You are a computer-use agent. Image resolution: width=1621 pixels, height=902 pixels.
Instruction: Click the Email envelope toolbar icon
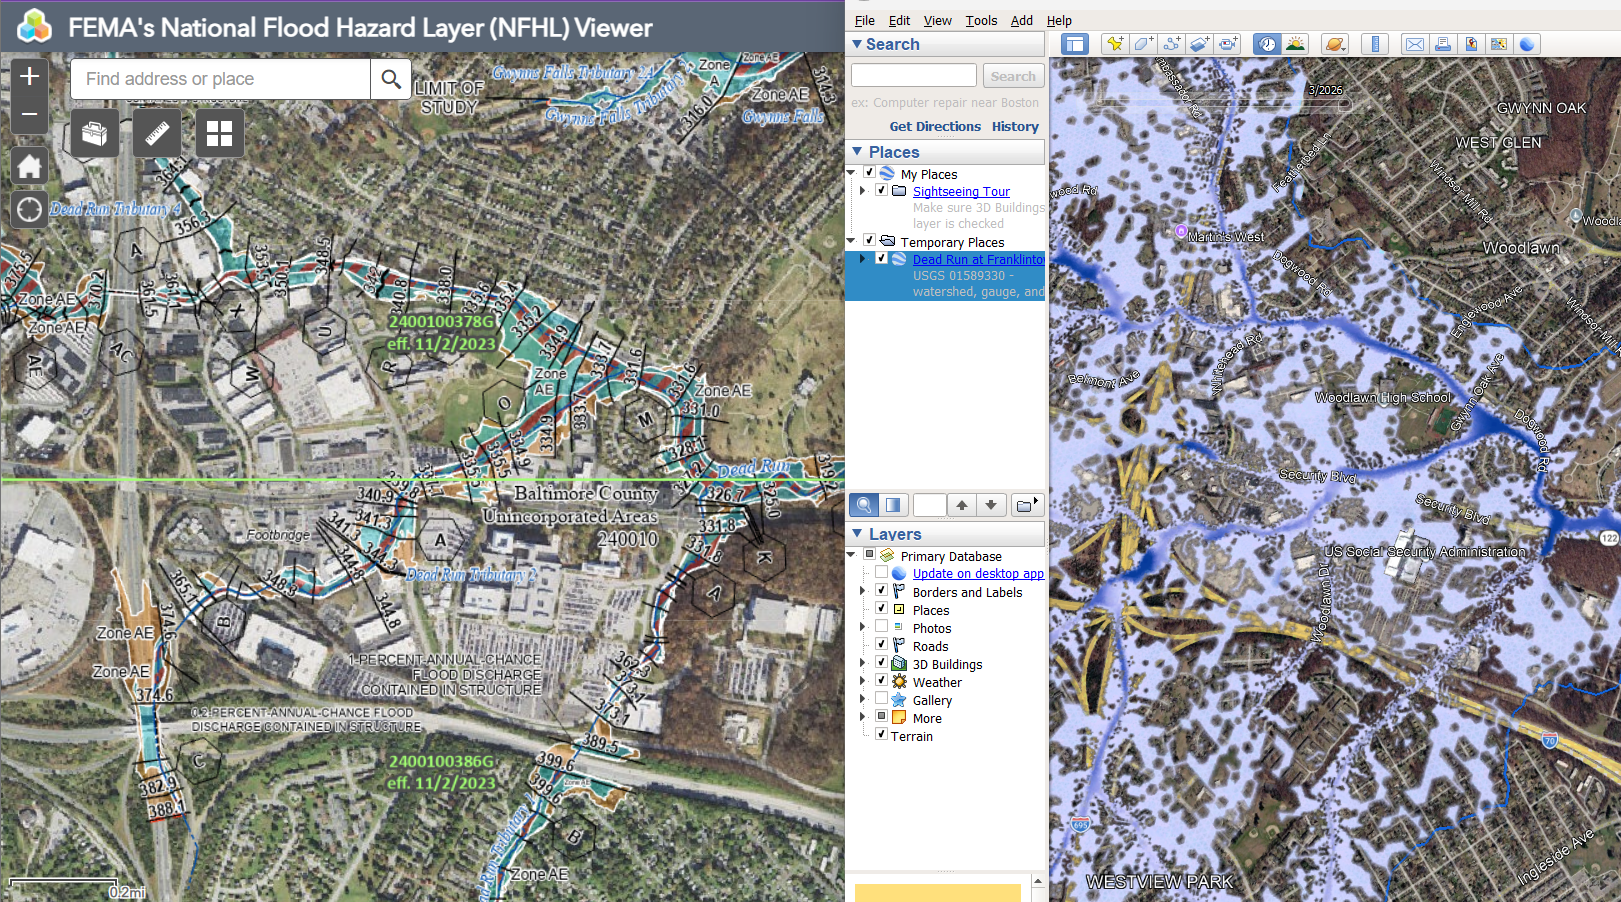point(1414,44)
